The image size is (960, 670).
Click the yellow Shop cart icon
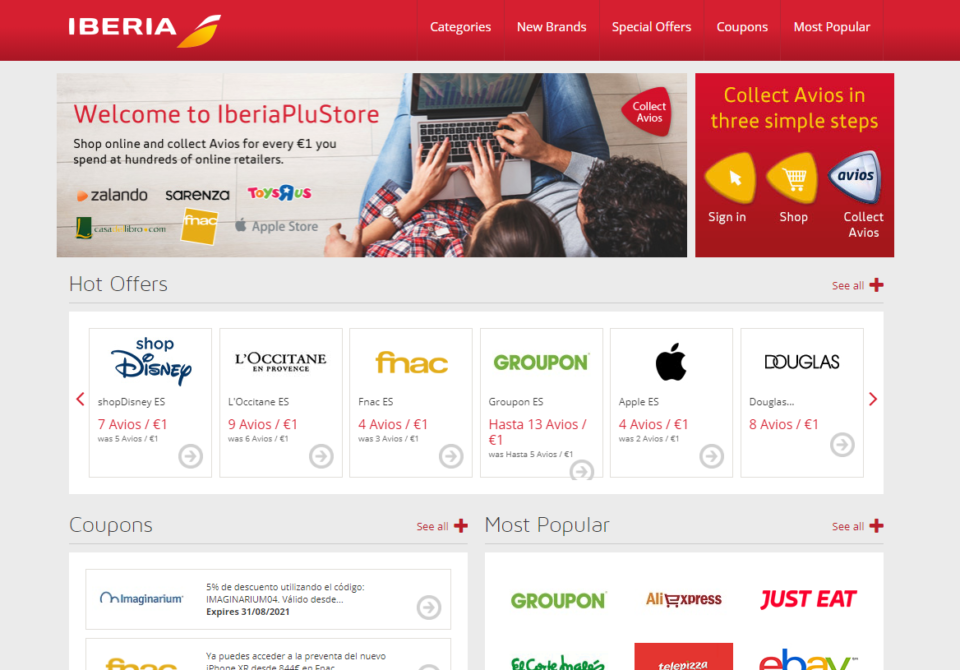point(793,178)
